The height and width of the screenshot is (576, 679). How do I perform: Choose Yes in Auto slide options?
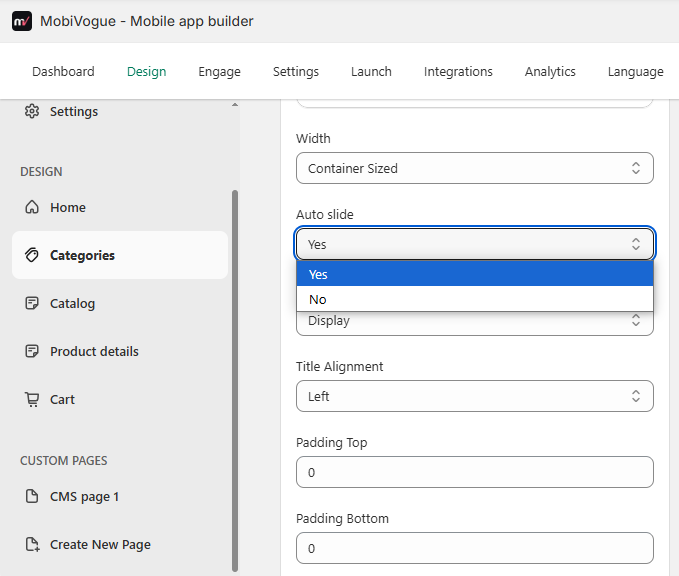(x=475, y=274)
